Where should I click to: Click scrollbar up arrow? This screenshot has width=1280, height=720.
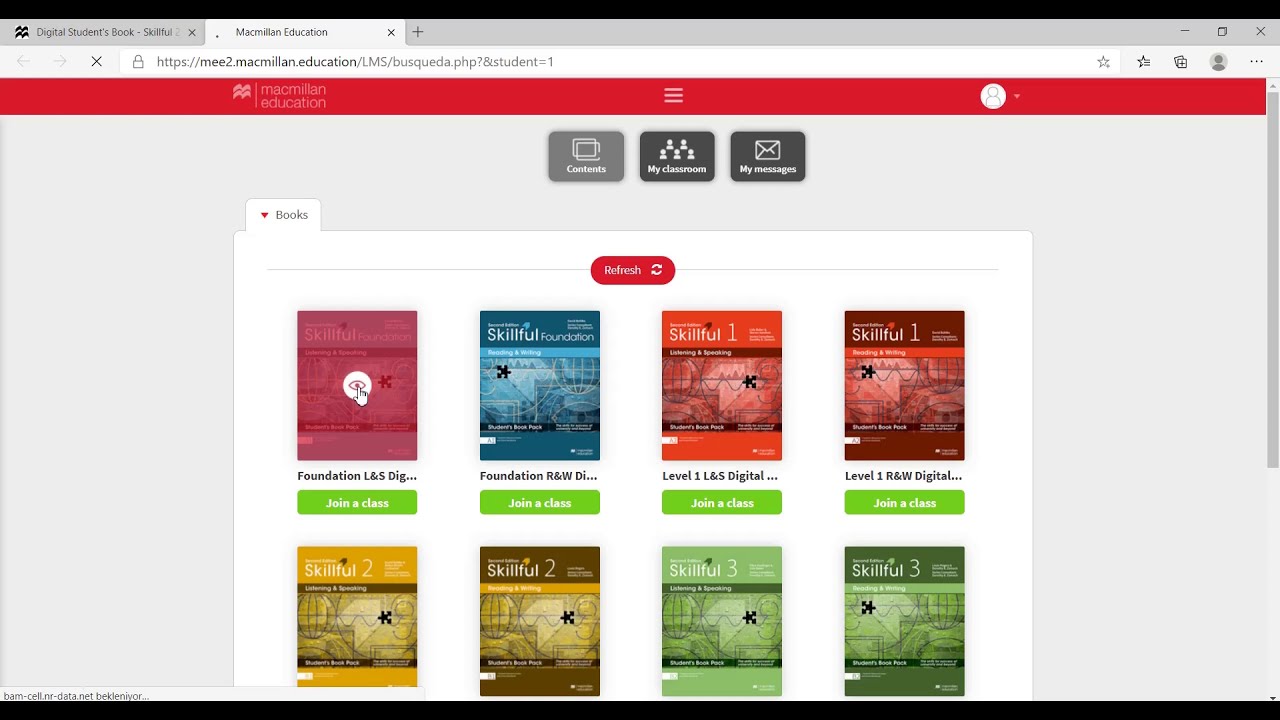tap(1272, 85)
